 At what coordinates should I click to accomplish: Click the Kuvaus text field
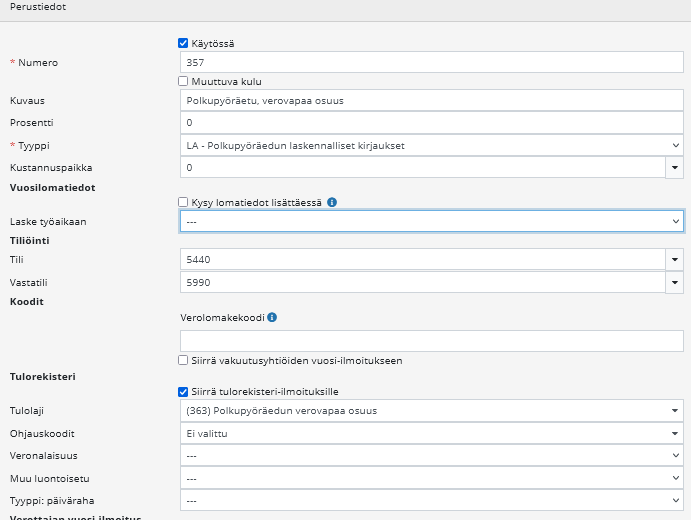431,100
